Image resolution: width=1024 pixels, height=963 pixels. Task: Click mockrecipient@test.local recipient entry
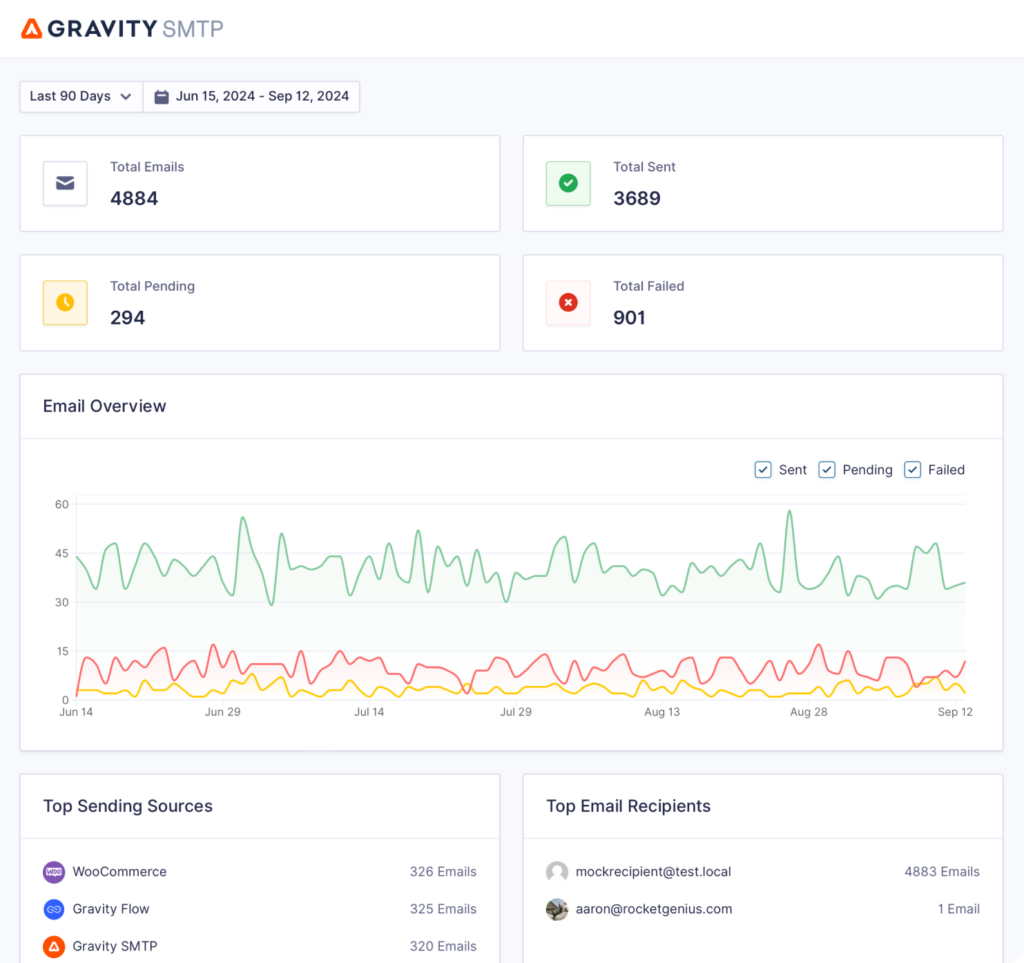pyautogui.click(x=653, y=871)
